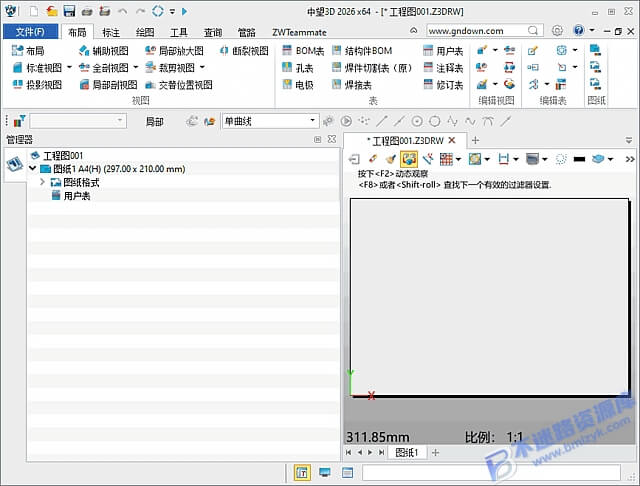640x486 pixels.
Task: Expand the 图纸格式 tree node
Action: (42, 182)
